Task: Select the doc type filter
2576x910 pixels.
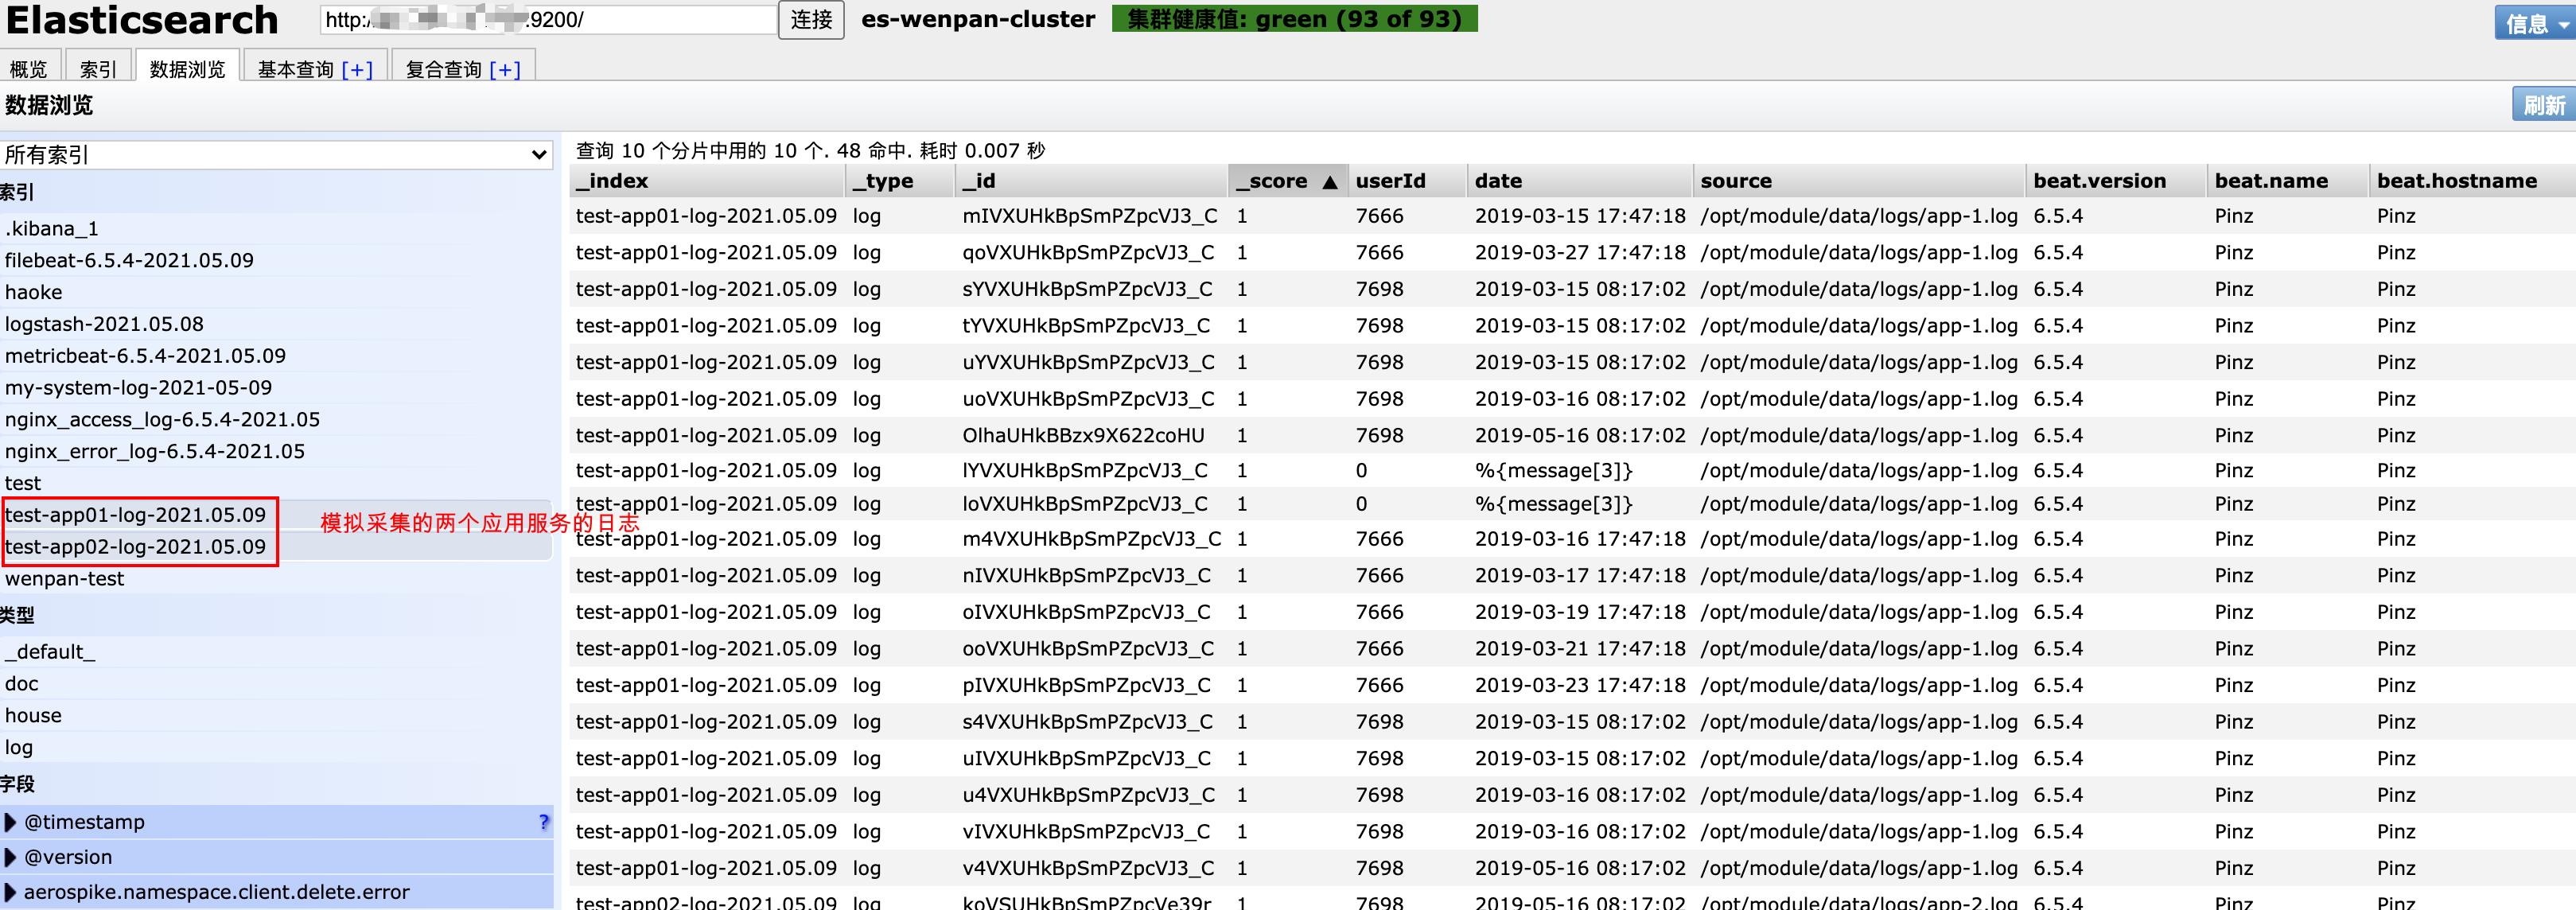Action: click(276, 684)
